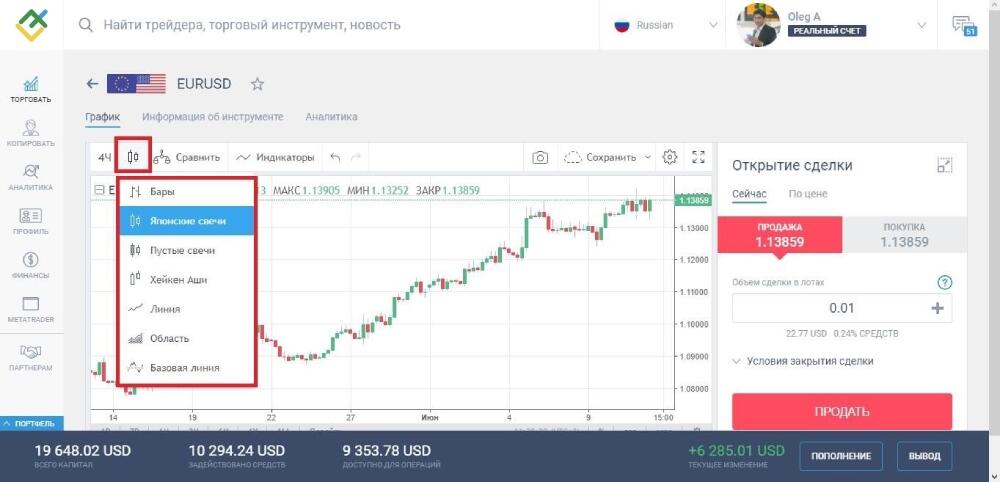Open chart settings gear

[669, 157]
